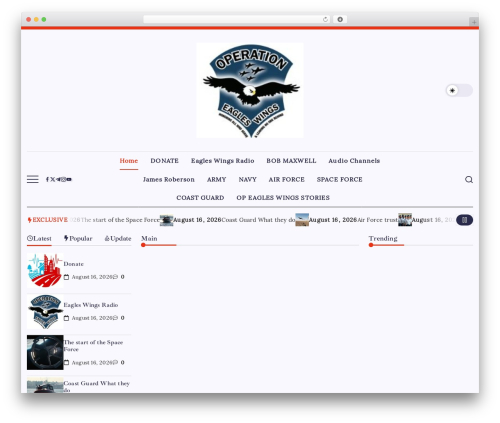Screen dimensions: 500x423
Task: Reload page via browser refresh icon
Action: [325, 19]
